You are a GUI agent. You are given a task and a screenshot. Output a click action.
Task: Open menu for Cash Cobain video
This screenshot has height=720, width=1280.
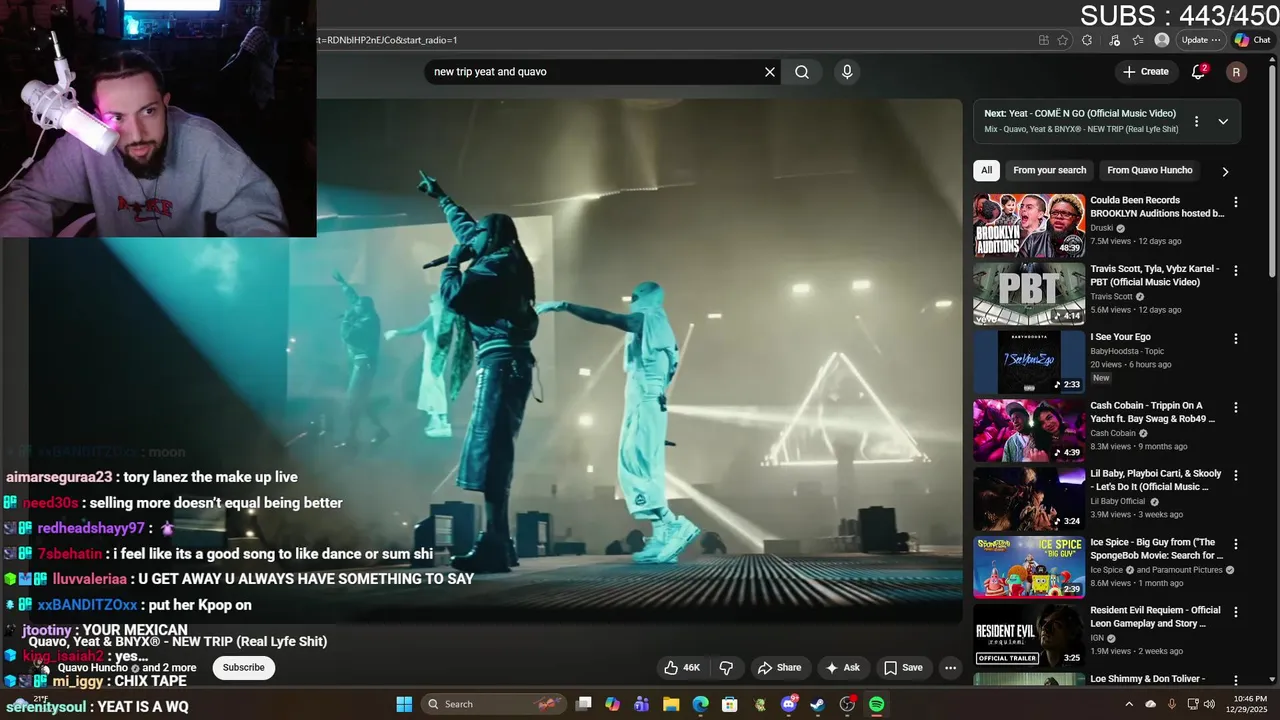tap(1236, 407)
